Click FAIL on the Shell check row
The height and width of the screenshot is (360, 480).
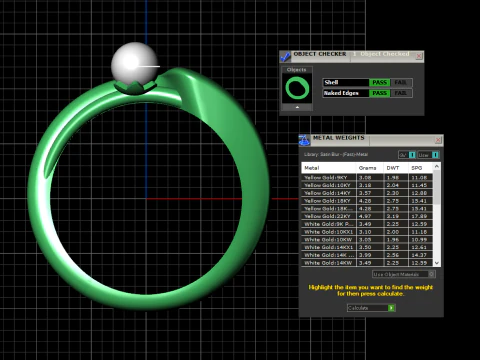click(x=401, y=82)
